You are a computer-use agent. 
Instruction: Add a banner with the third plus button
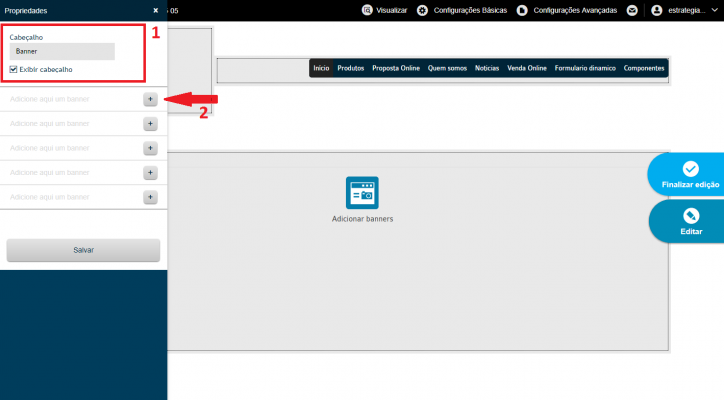click(150, 148)
